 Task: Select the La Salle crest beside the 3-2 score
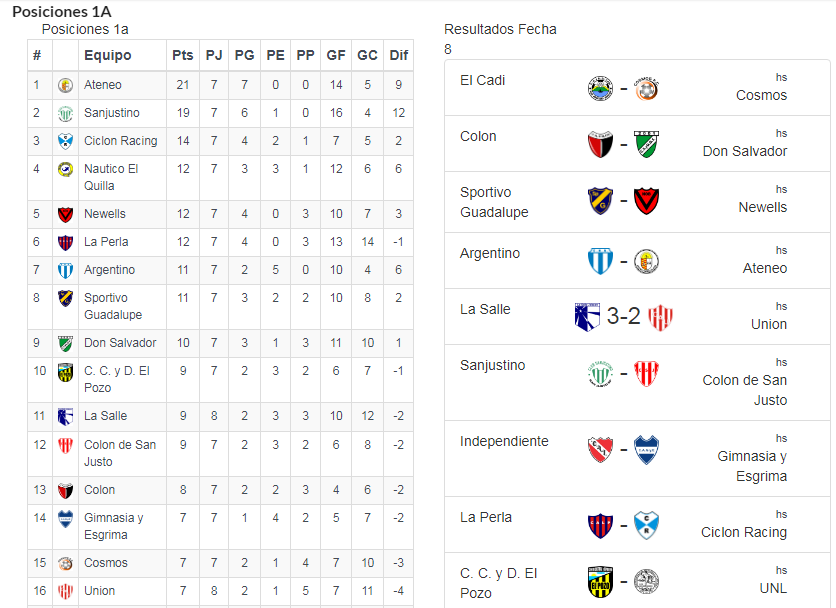[x=587, y=317]
